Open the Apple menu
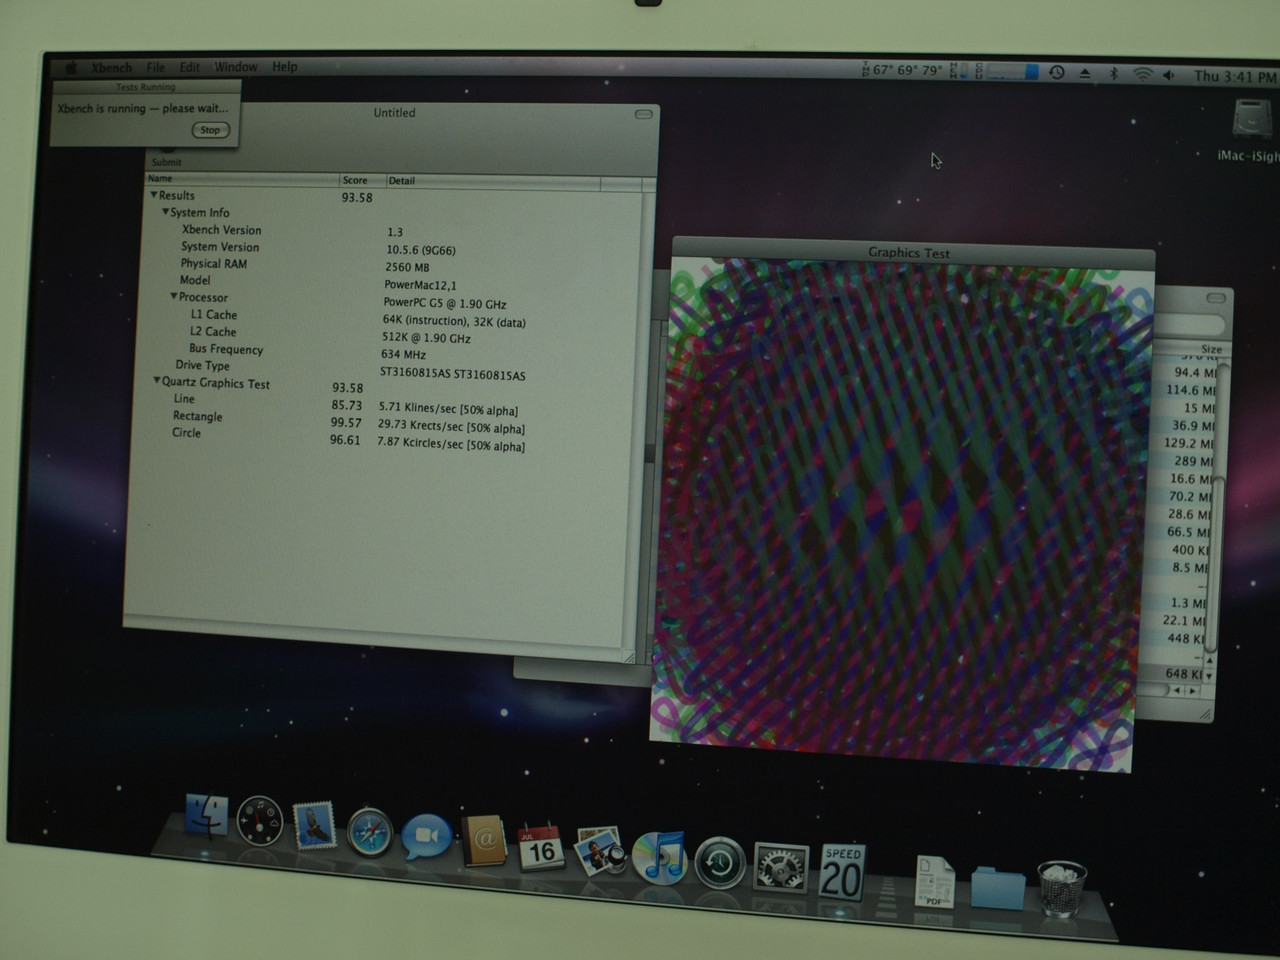Image resolution: width=1280 pixels, height=960 pixels. (x=71, y=68)
